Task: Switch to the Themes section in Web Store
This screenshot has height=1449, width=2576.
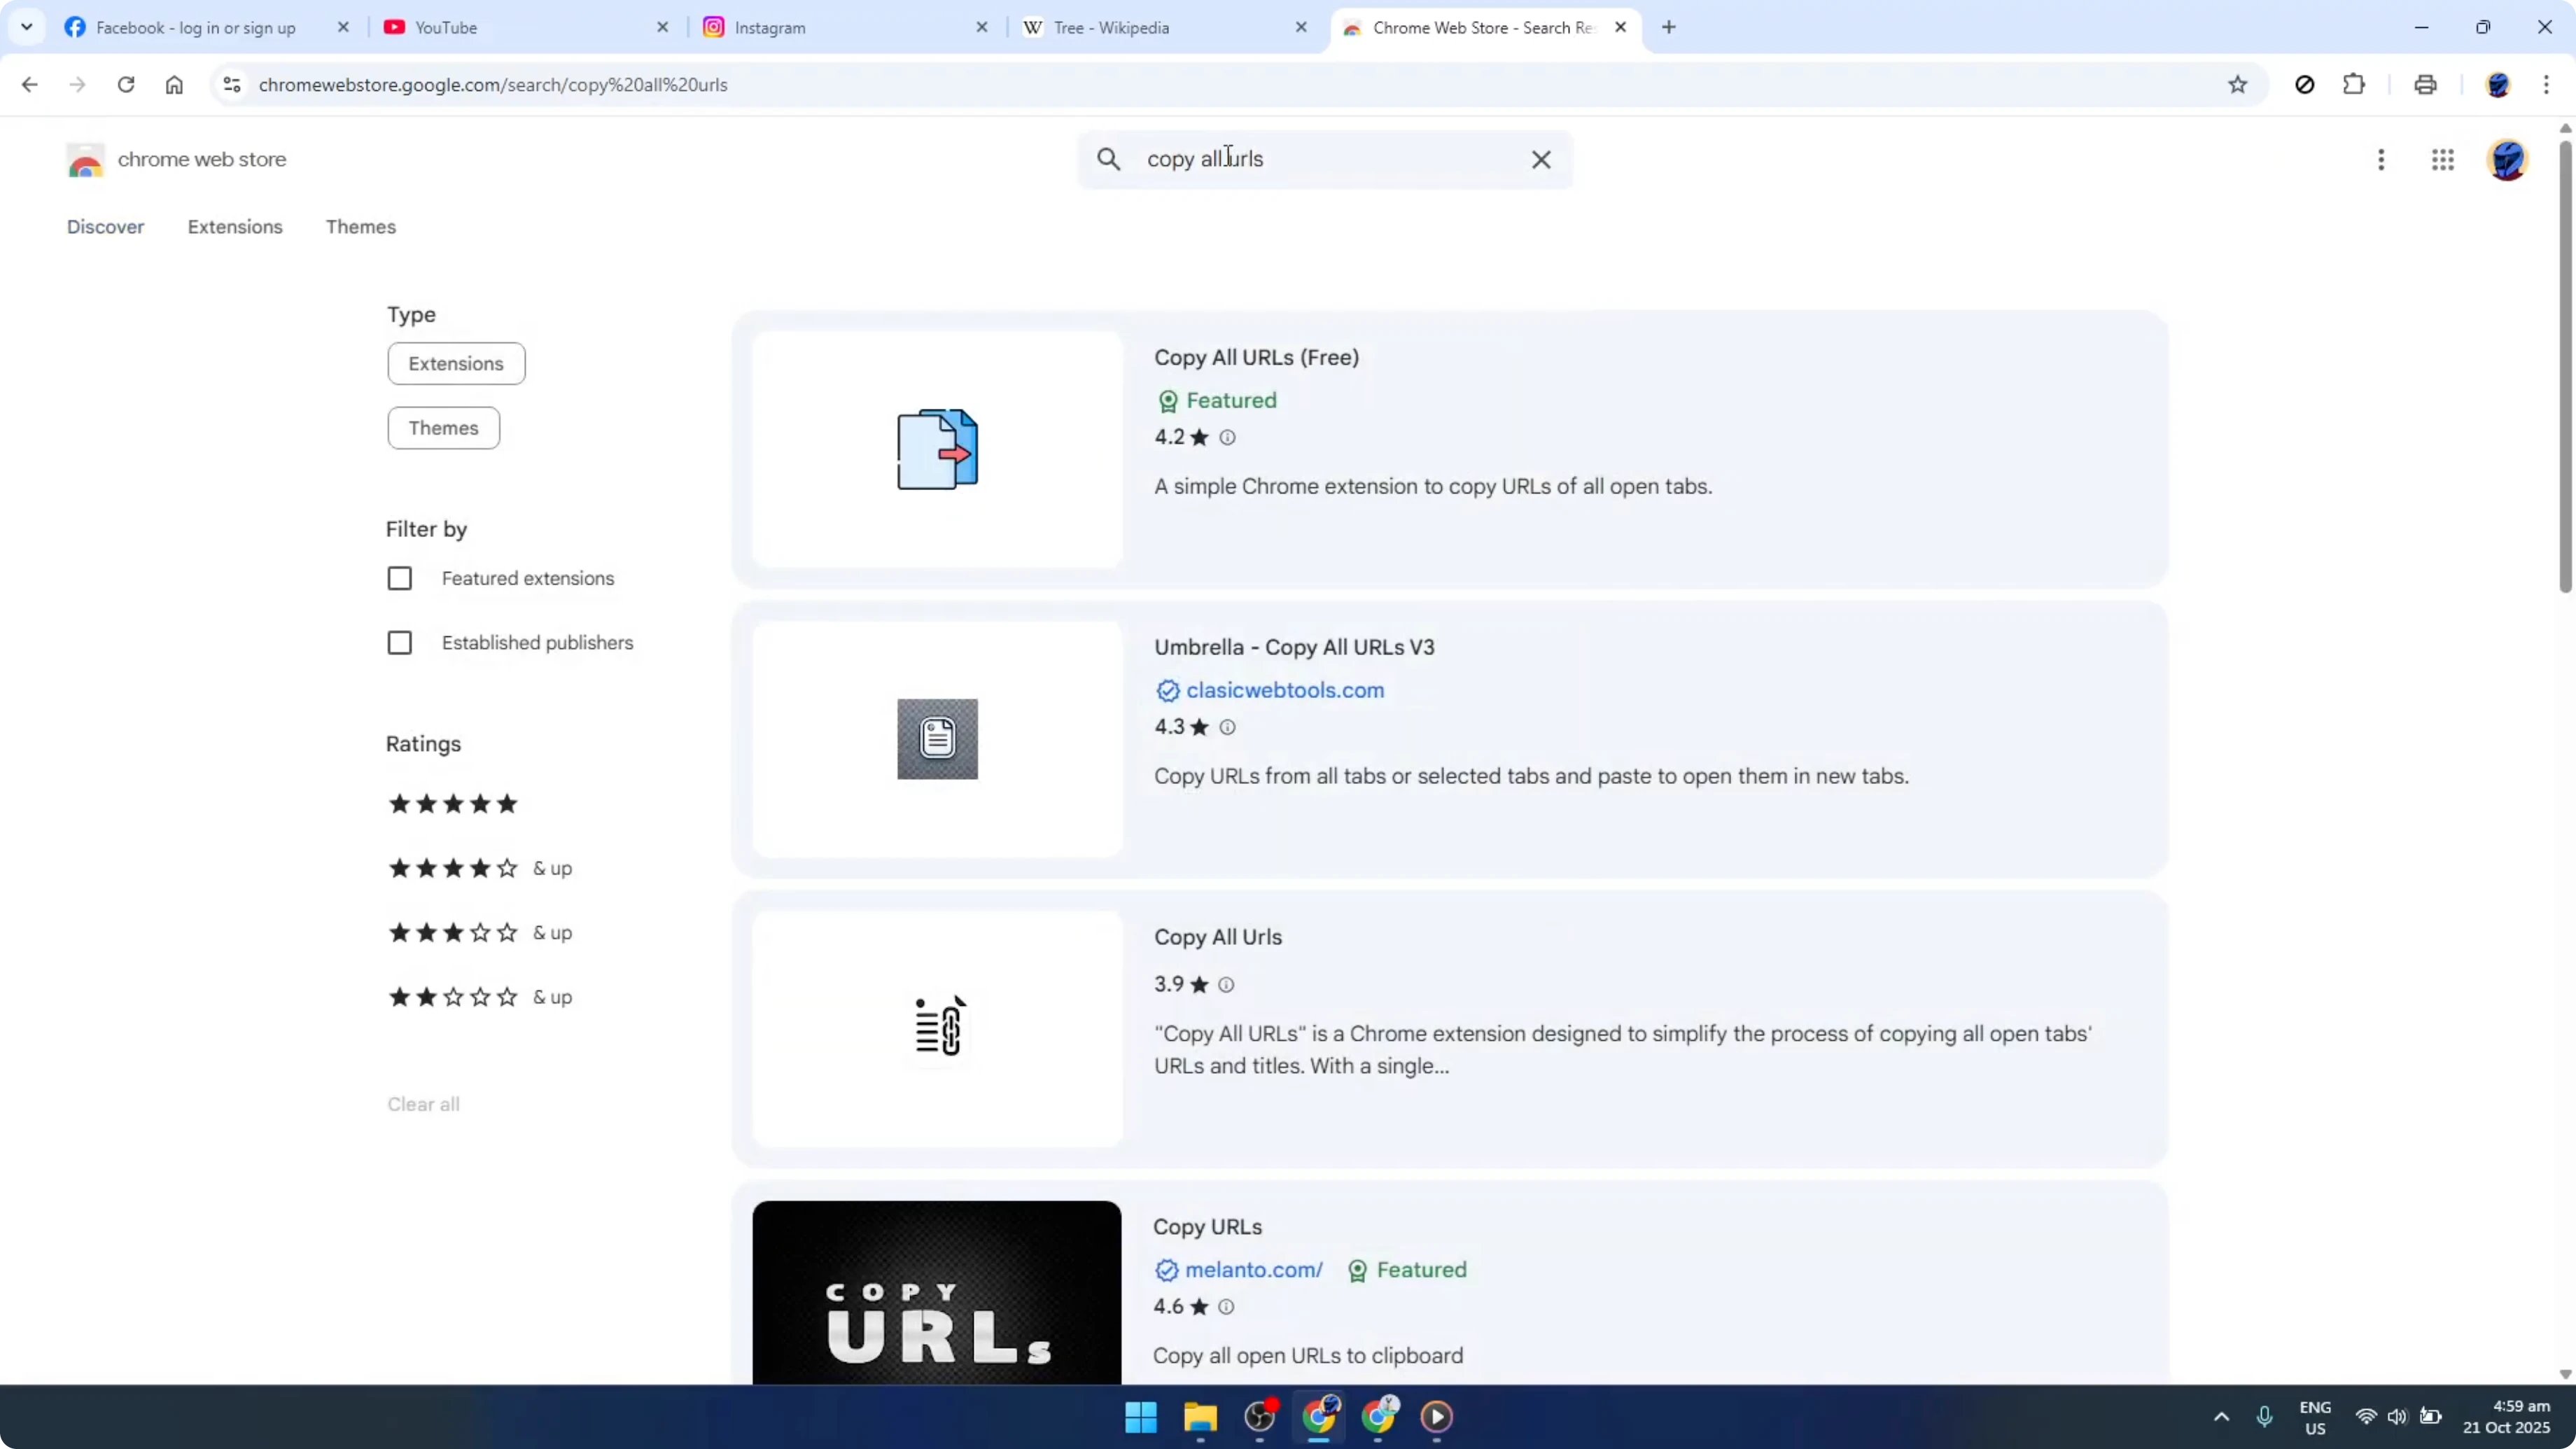Action: coord(361,227)
